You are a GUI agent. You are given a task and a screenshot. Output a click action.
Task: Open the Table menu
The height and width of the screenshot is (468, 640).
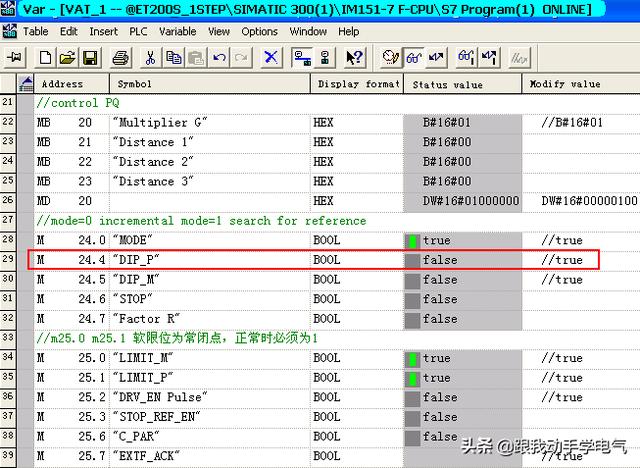tap(36, 31)
